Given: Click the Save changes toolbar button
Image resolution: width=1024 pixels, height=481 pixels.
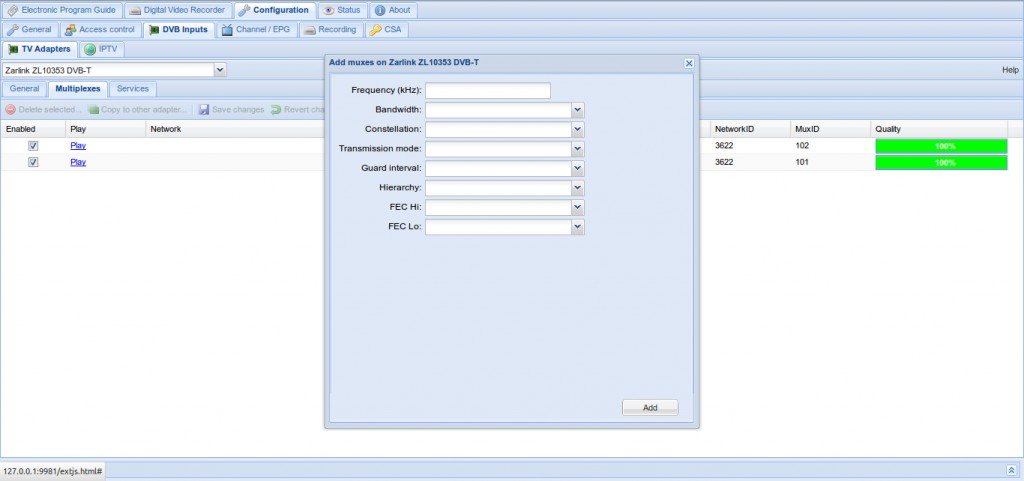Looking at the screenshot, I should point(232,110).
